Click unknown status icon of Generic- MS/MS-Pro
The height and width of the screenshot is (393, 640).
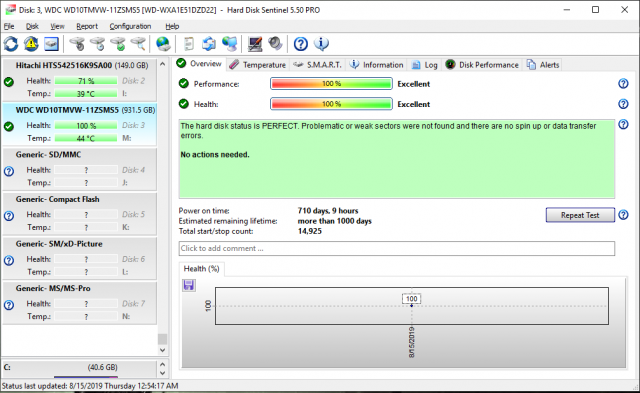click(x=9, y=305)
